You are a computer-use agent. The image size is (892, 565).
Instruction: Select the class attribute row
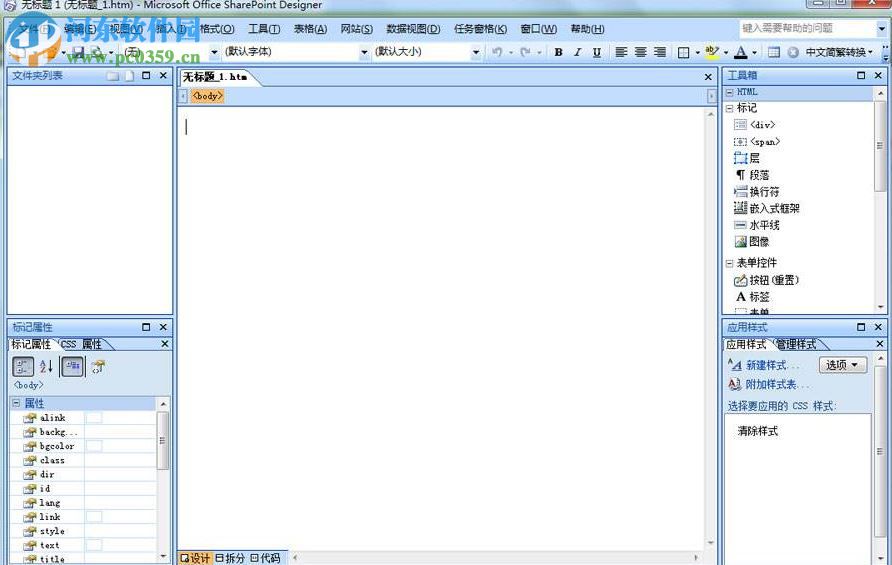click(x=83, y=460)
